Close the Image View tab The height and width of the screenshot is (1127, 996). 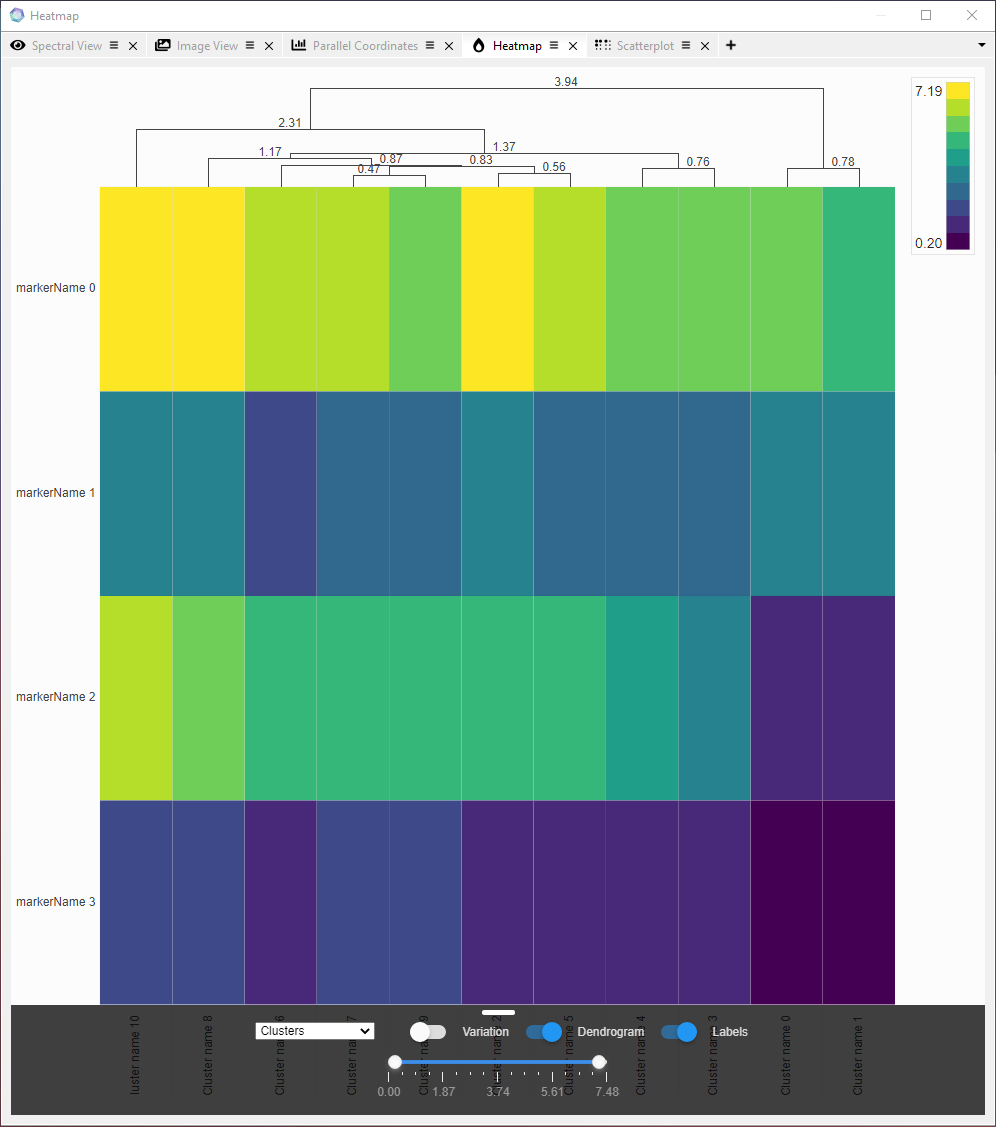pos(269,46)
